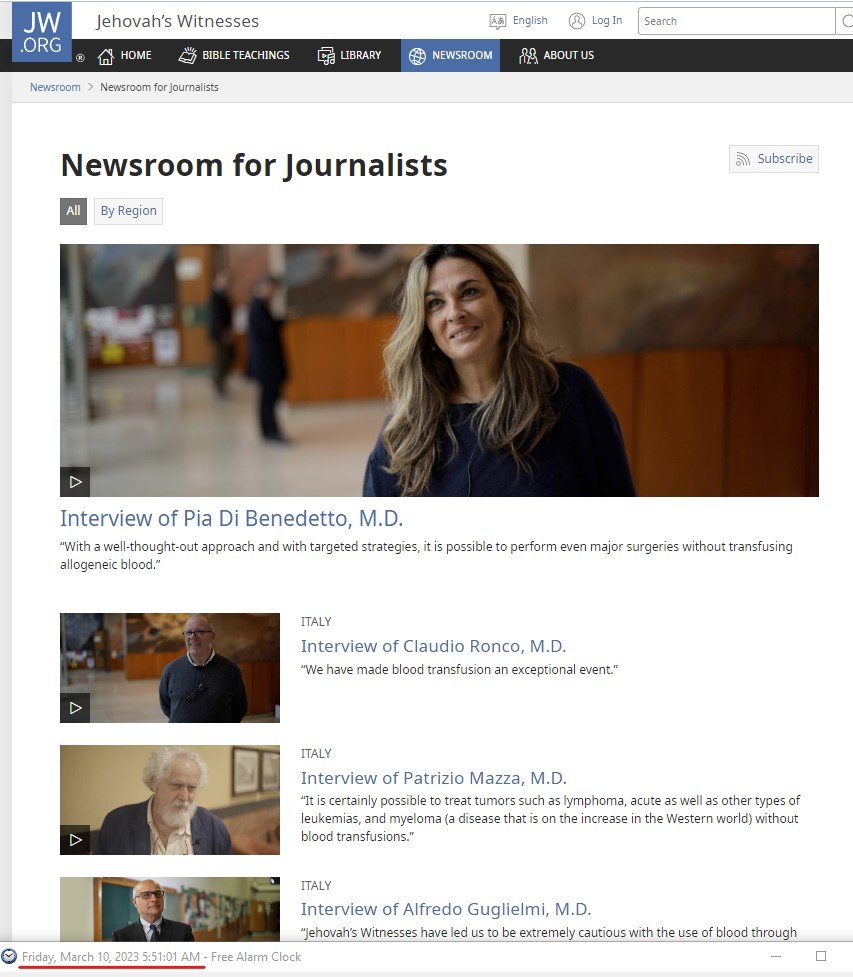Click the language selector icon beside English
This screenshot has width=853, height=977.
(497, 21)
